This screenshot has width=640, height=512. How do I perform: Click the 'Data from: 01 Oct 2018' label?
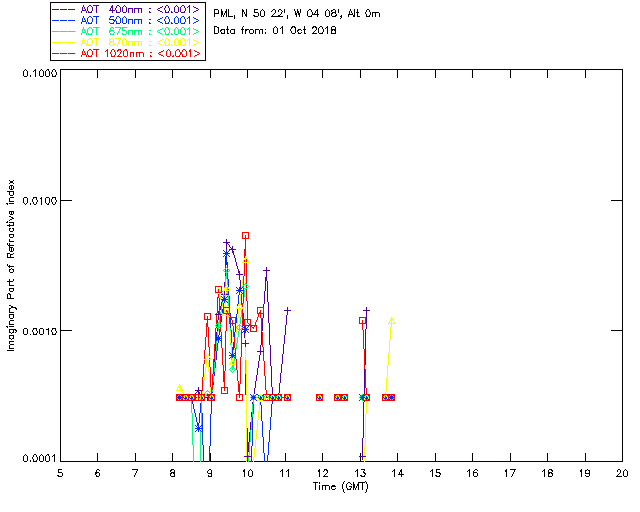[275, 31]
